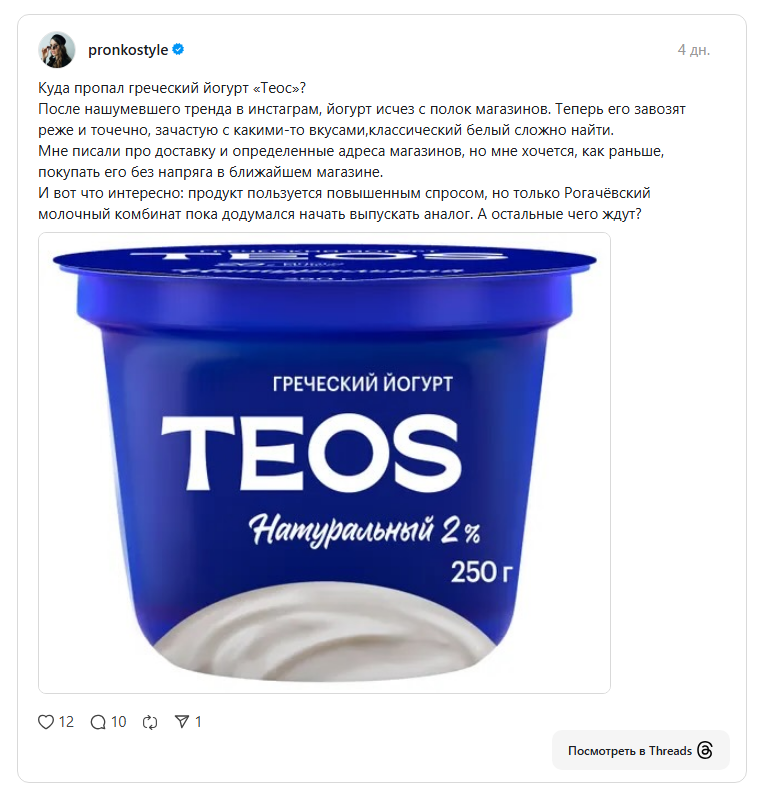Click the large TEOS logo on cup
The image size is (765, 794).
pos(311,452)
